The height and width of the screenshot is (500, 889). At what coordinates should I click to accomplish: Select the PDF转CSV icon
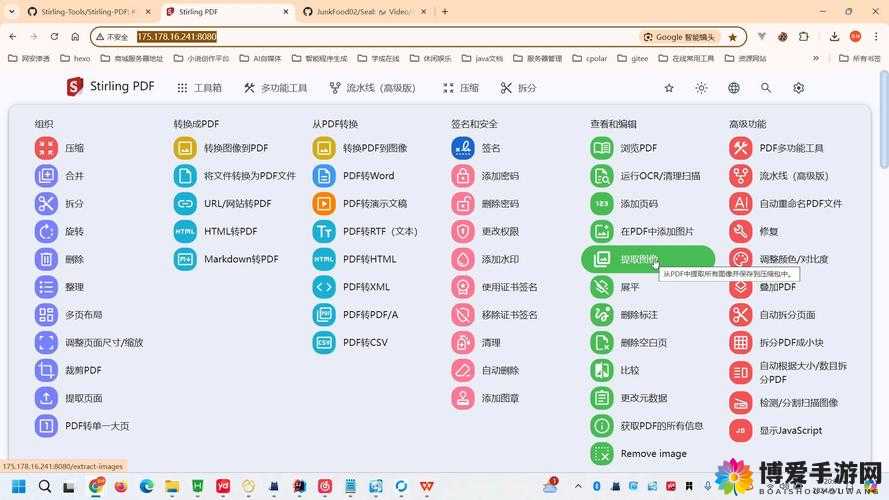coord(324,342)
